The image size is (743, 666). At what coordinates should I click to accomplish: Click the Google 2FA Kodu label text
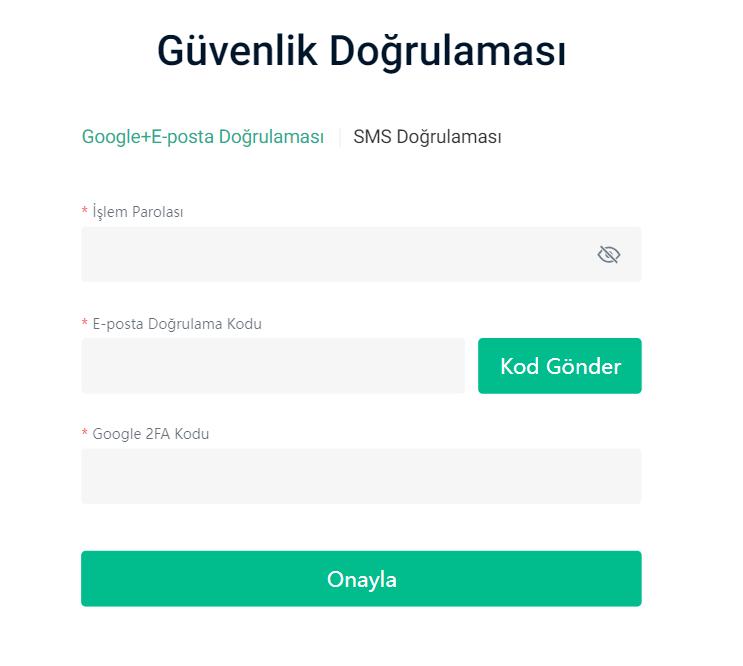(151, 434)
